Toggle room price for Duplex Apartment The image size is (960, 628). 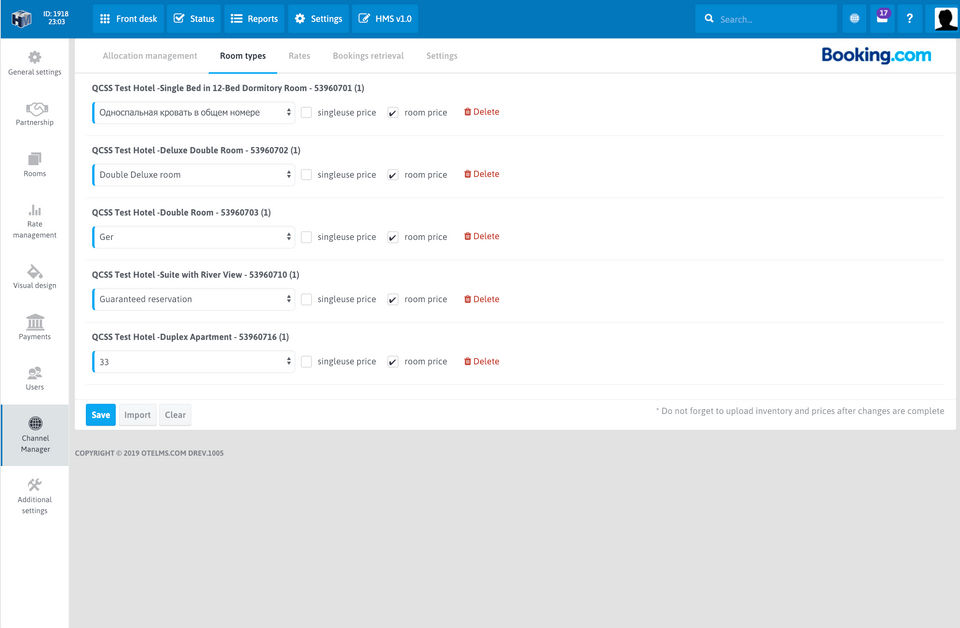[393, 362]
